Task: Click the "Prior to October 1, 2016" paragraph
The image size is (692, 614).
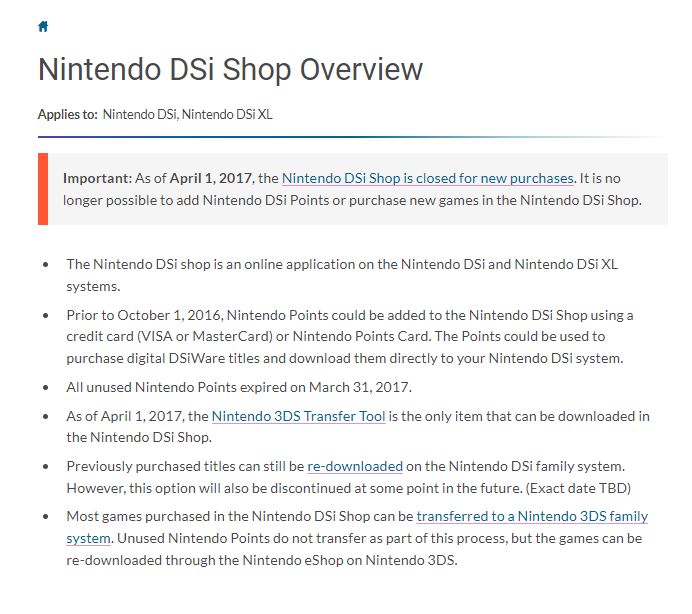Action: (x=350, y=336)
